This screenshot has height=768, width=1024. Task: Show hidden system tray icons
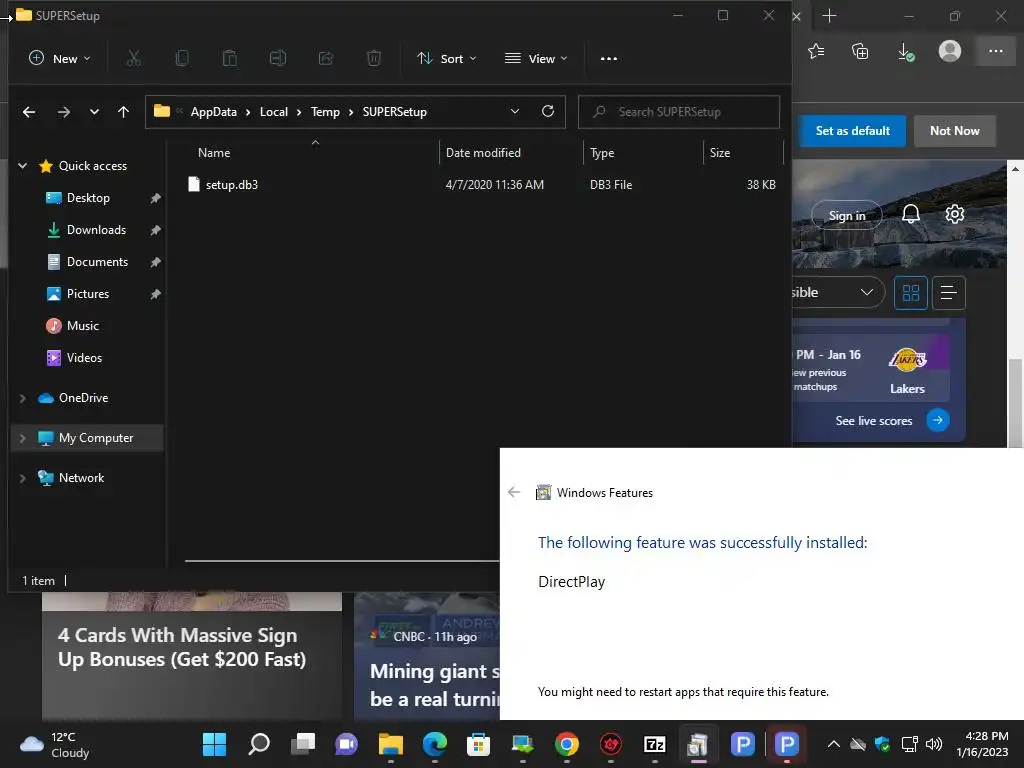coord(834,744)
